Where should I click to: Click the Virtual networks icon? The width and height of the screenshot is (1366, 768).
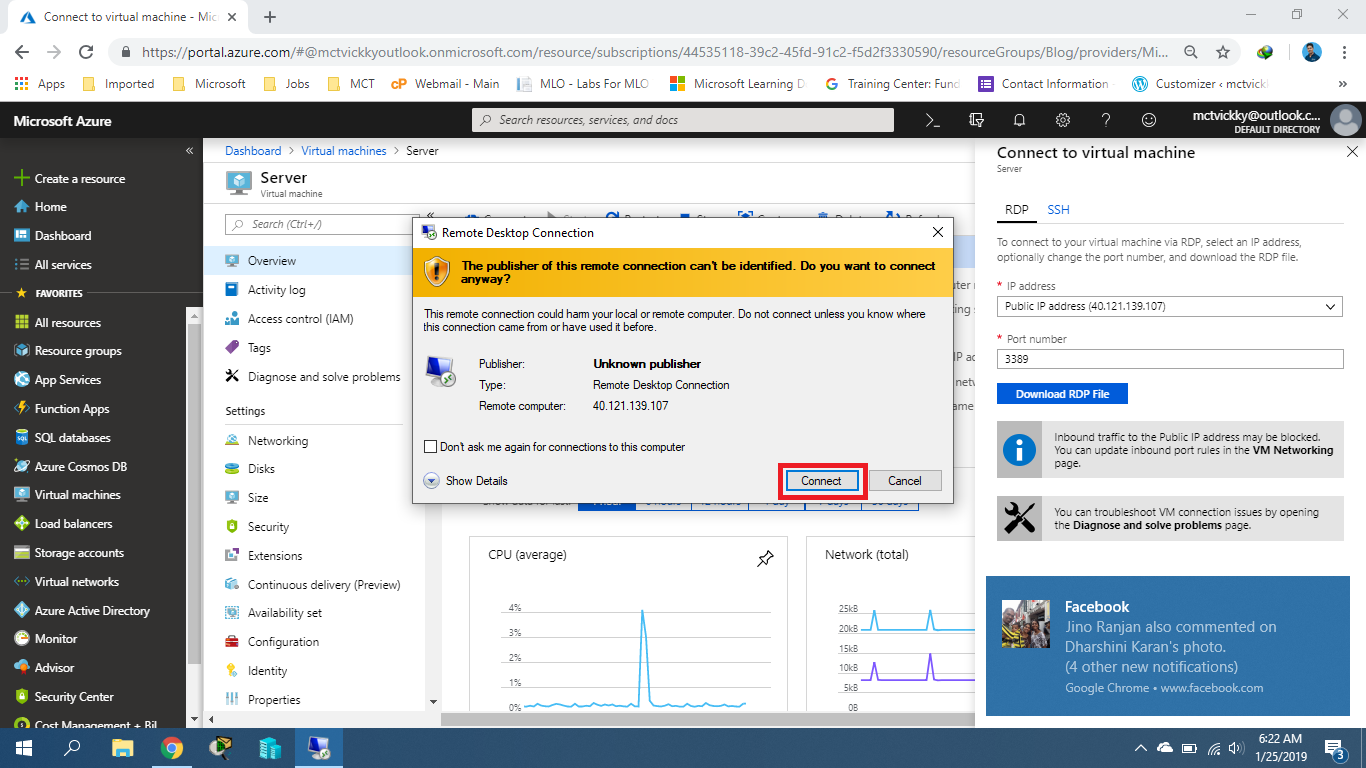[22, 582]
